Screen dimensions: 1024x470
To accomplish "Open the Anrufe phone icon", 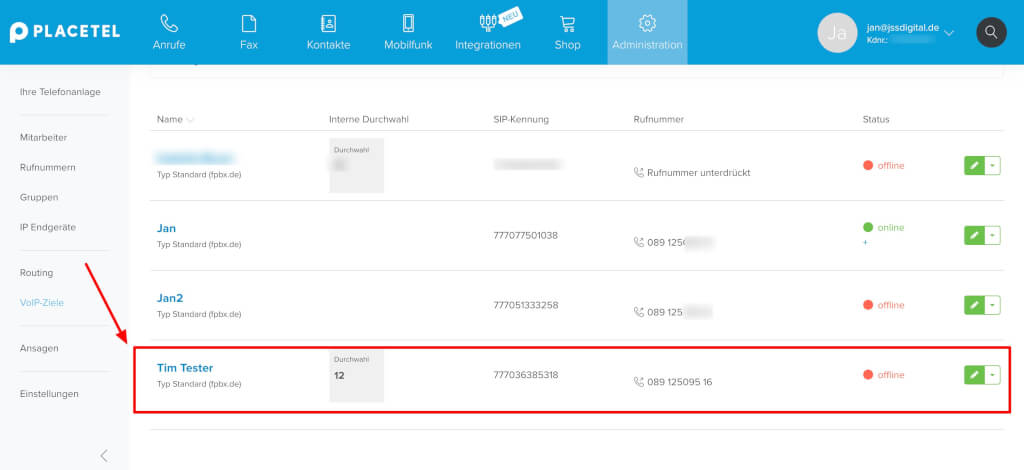I will click(x=169, y=24).
